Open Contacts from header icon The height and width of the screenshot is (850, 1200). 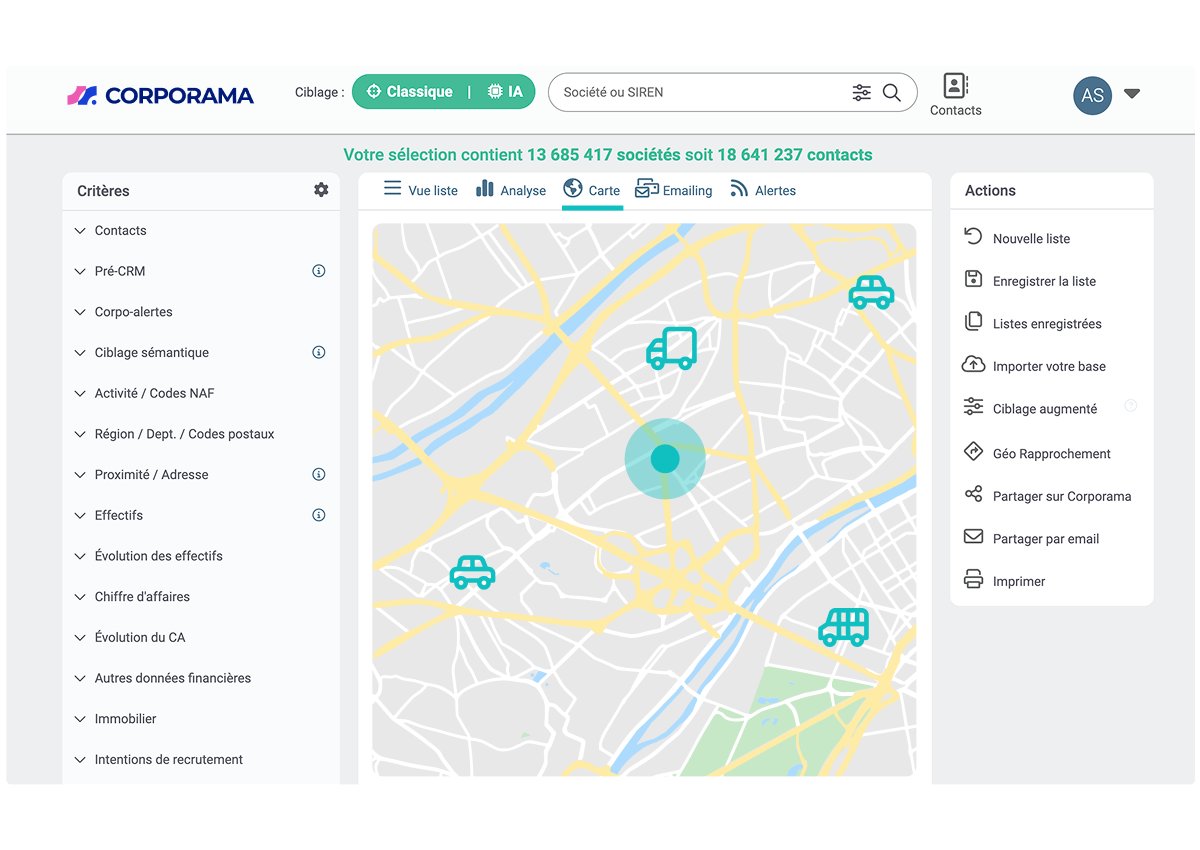[955, 95]
